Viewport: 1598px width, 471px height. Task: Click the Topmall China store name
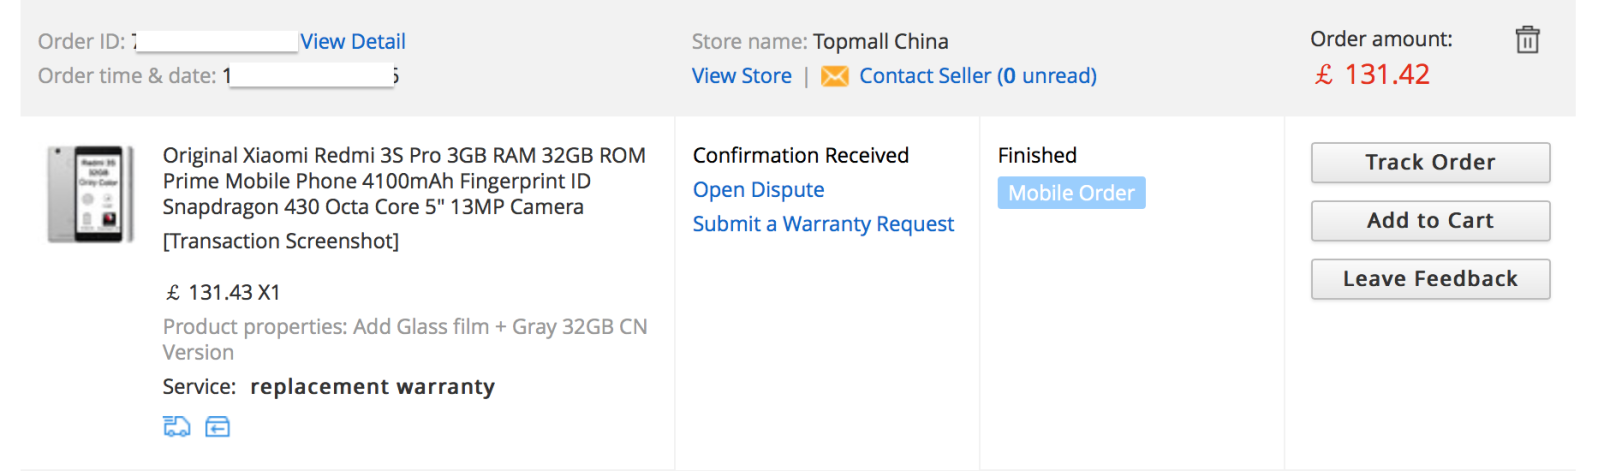[x=880, y=42]
